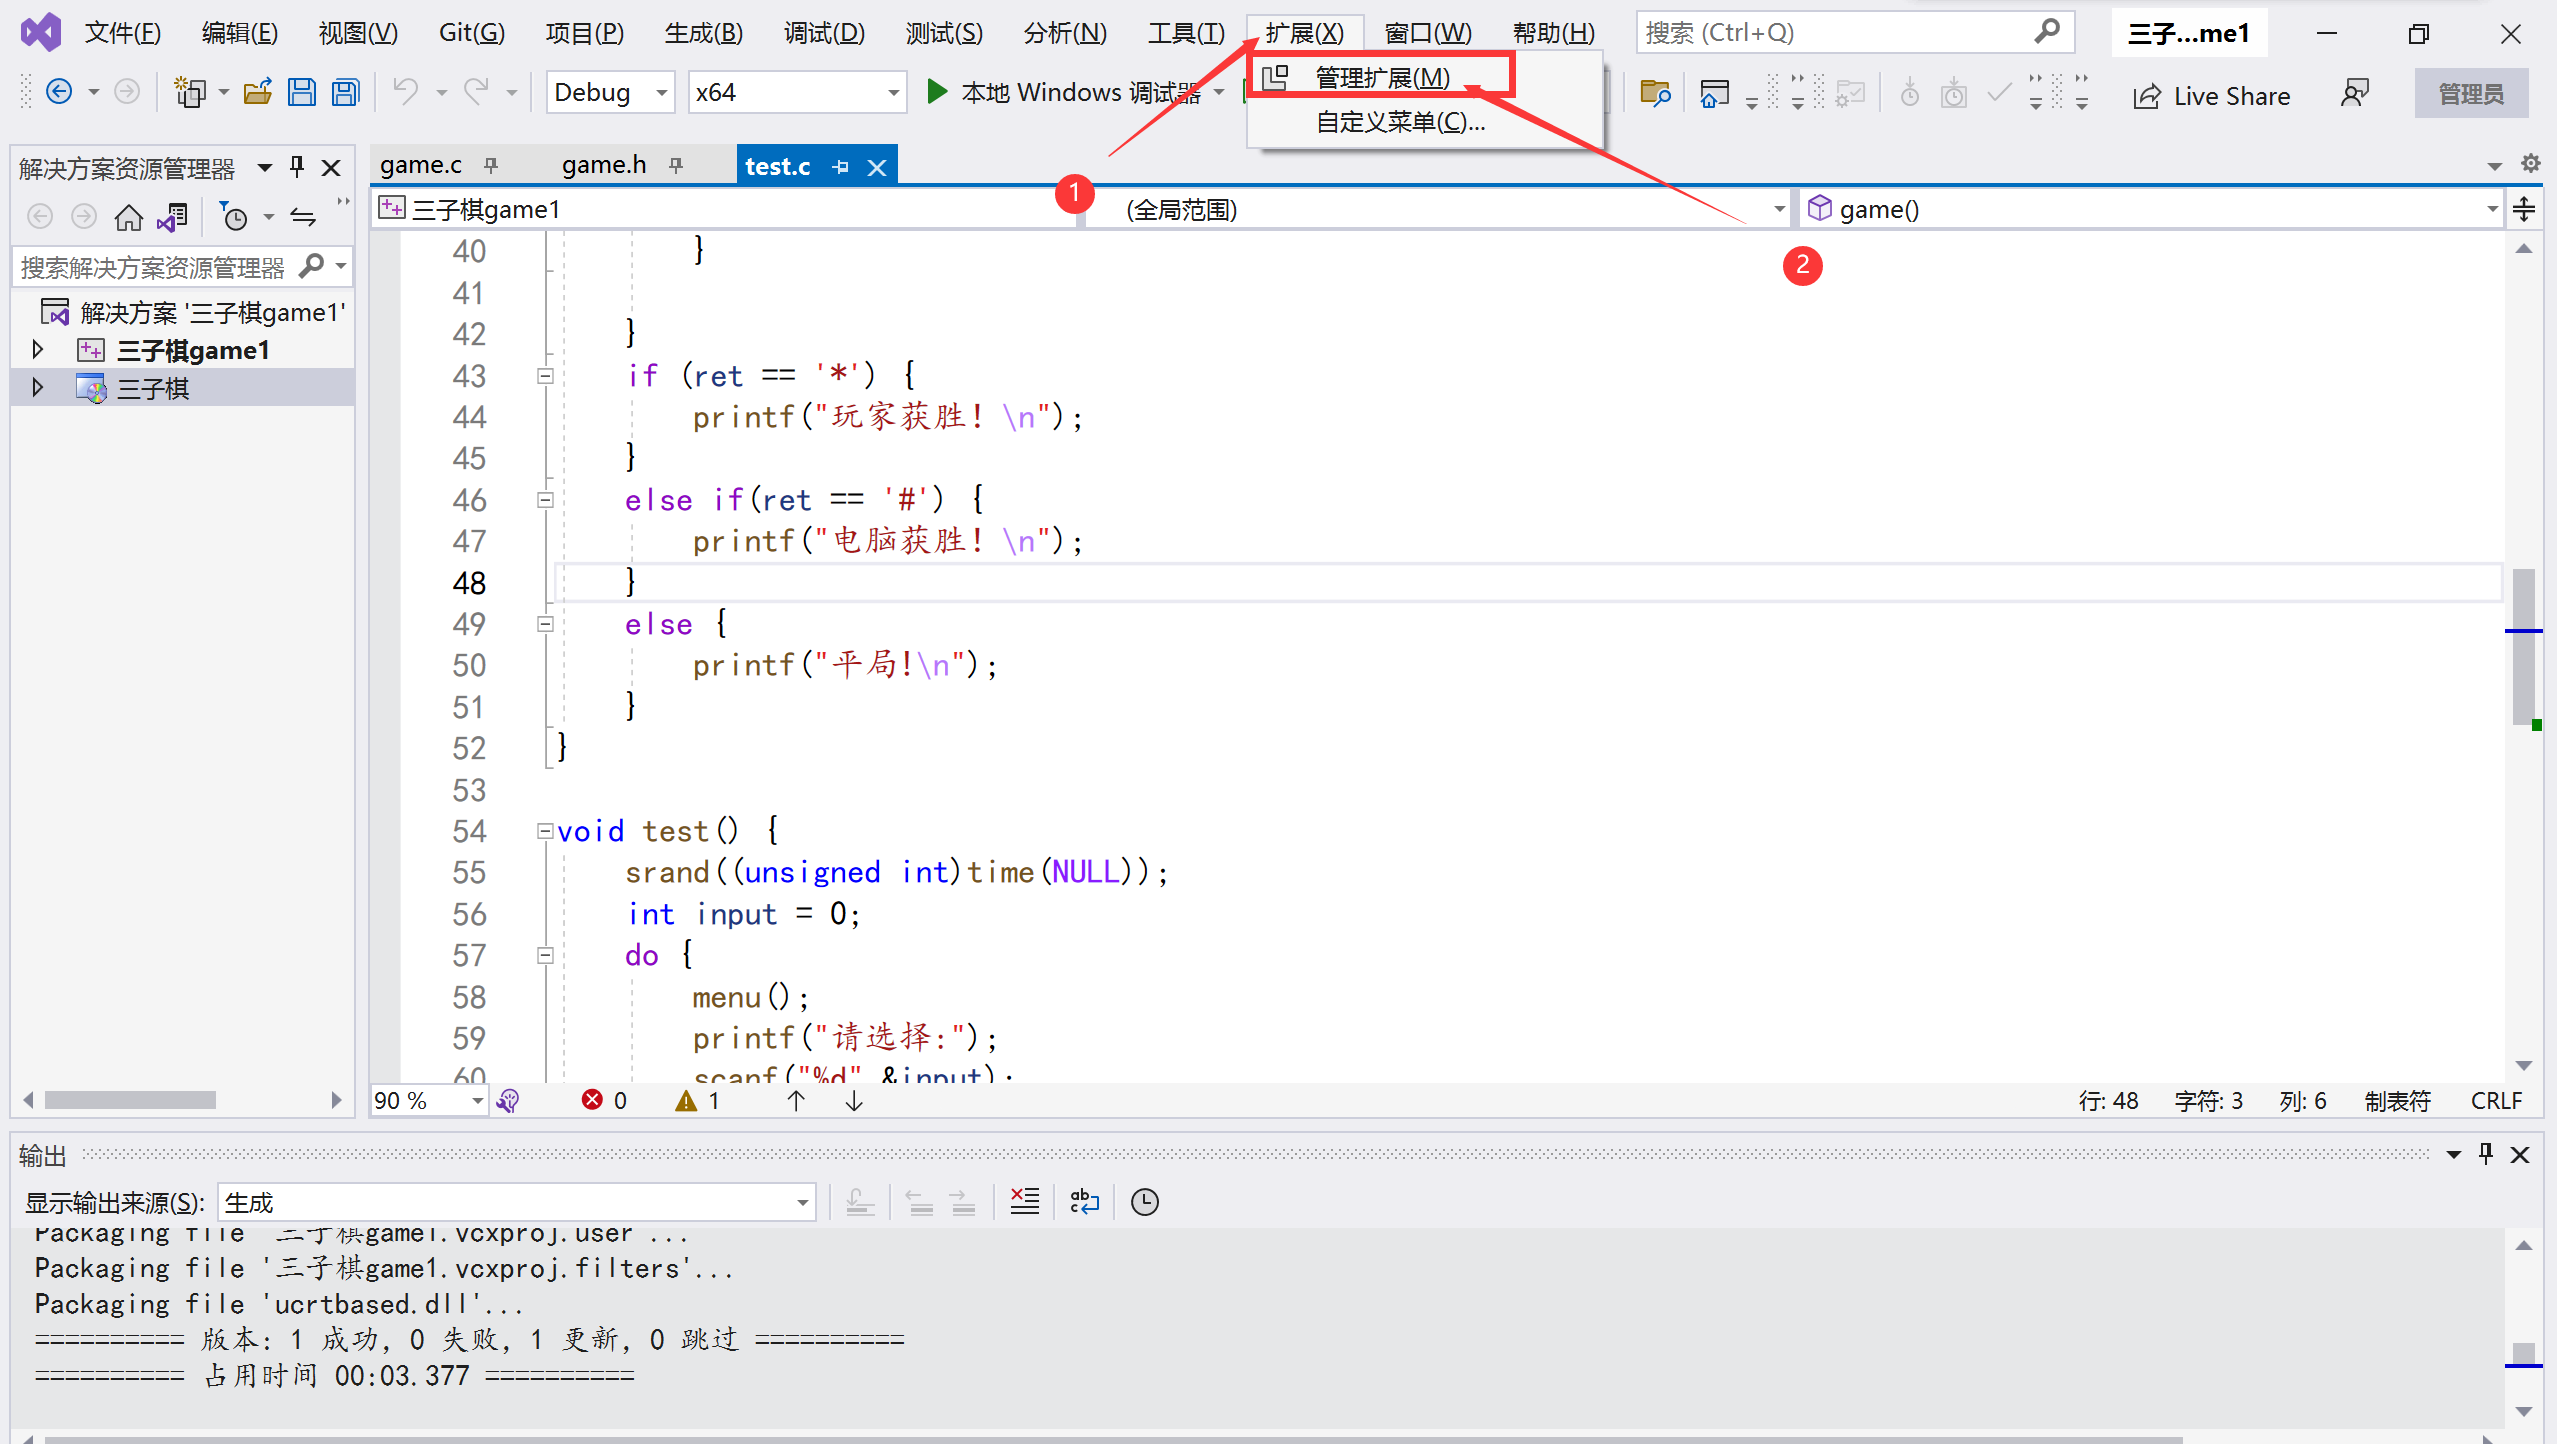Image resolution: width=2557 pixels, height=1444 pixels.
Task: Click the Home icon in Solution Explorer
Action: click(128, 217)
